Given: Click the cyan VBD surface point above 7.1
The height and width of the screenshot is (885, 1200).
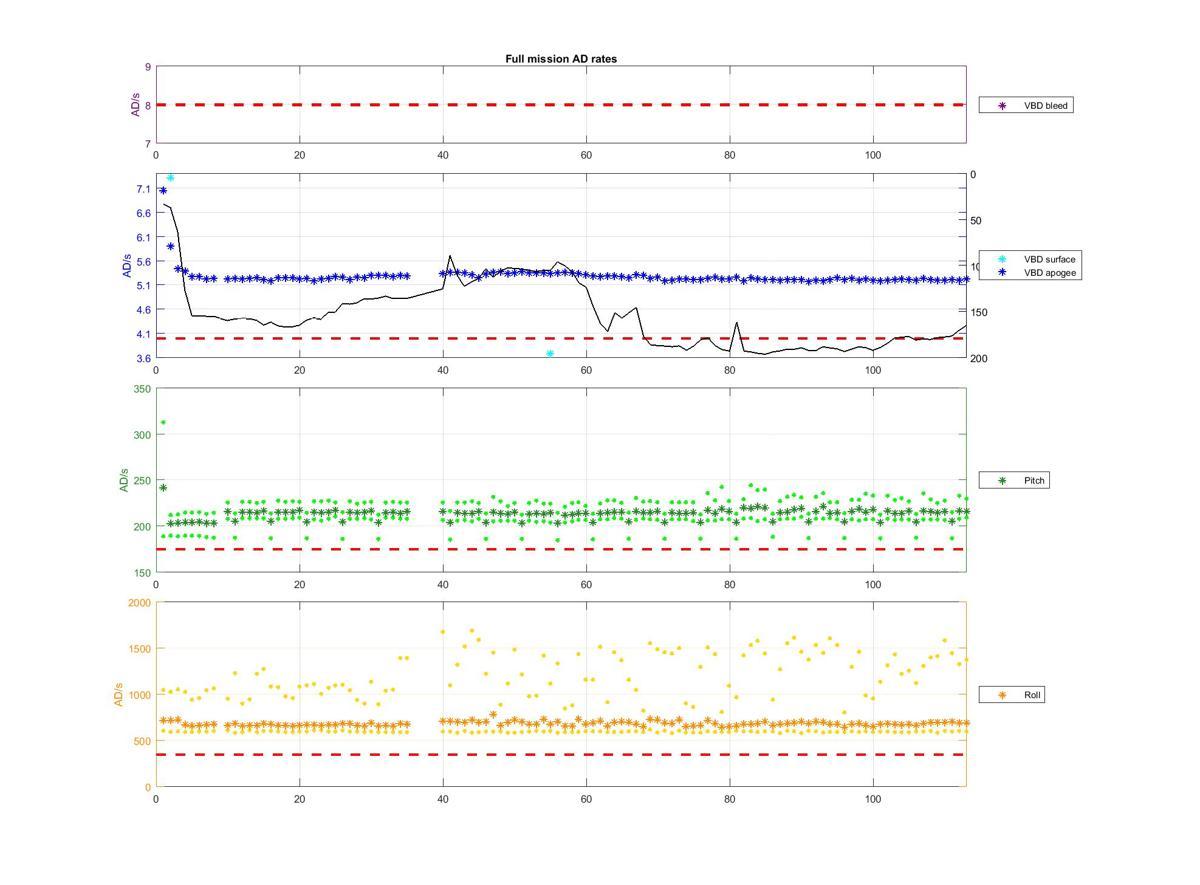Looking at the screenshot, I should [170, 178].
